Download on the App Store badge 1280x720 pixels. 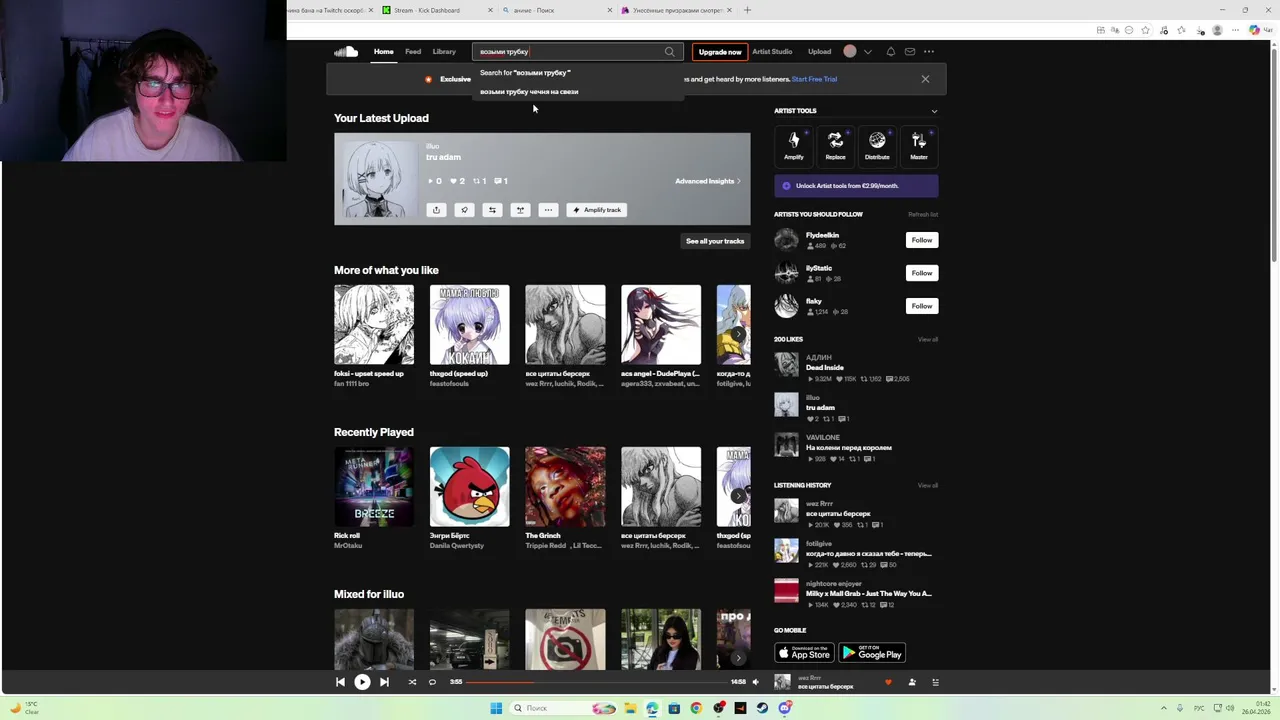coord(804,653)
